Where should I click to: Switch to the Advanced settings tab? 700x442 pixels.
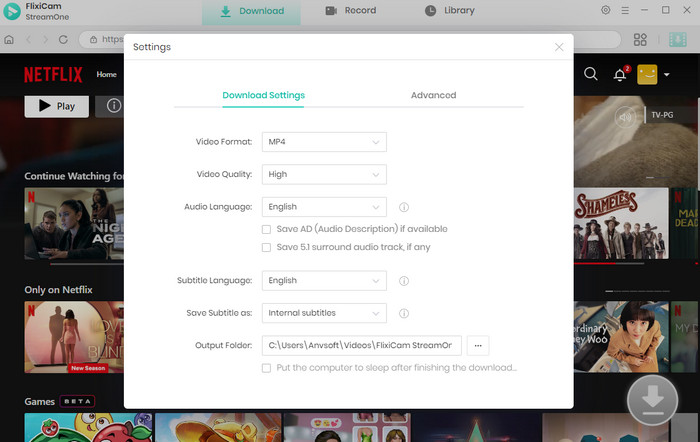(x=433, y=95)
